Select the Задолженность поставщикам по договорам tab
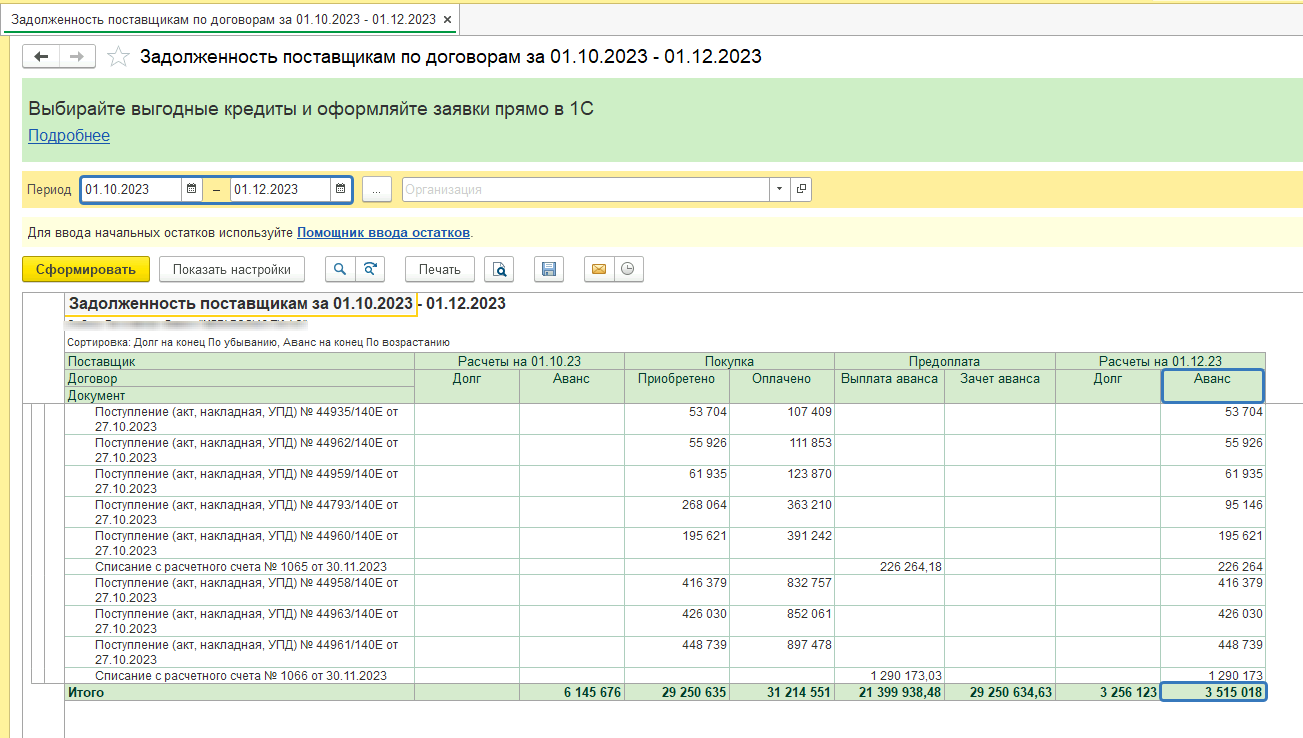This screenshot has height=738, width=1303. pyautogui.click(x=223, y=20)
